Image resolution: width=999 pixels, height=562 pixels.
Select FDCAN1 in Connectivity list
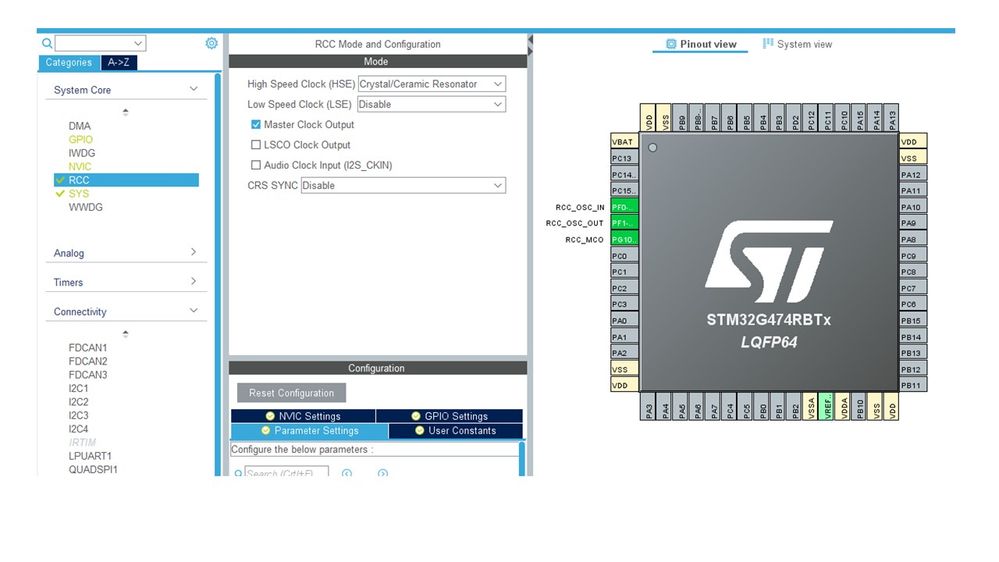point(88,348)
